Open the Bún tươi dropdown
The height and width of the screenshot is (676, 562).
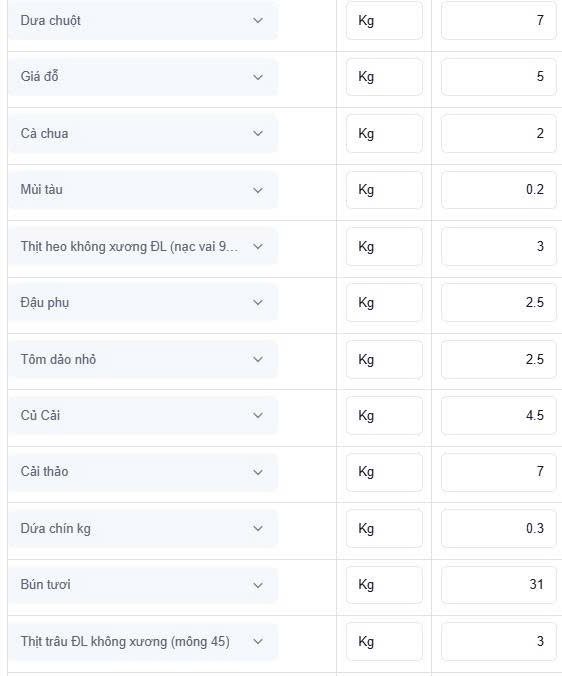(x=142, y=585)
